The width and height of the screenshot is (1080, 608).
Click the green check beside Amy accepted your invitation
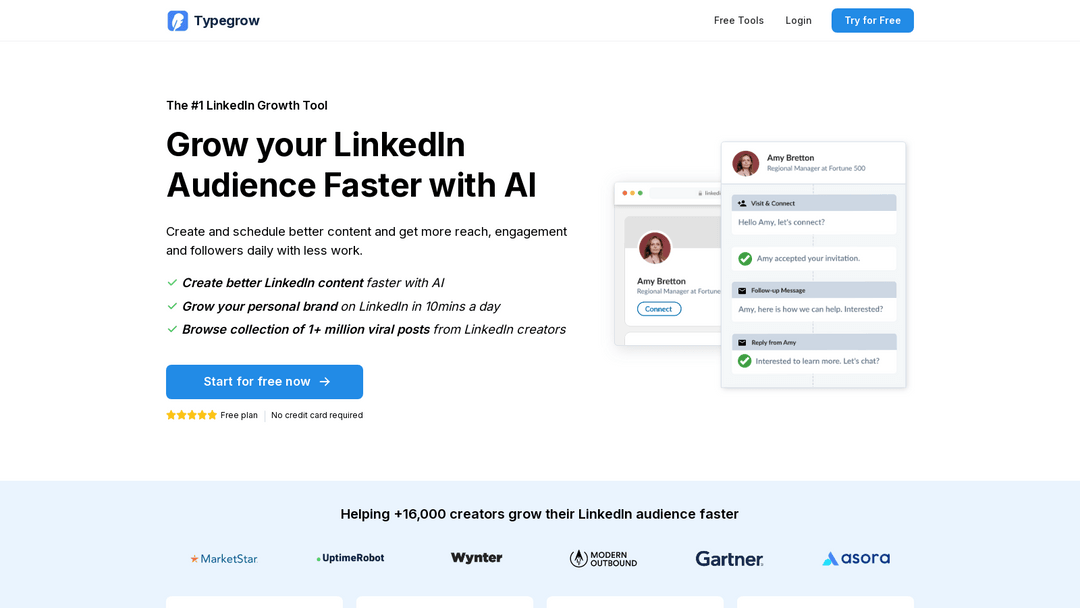745,259
